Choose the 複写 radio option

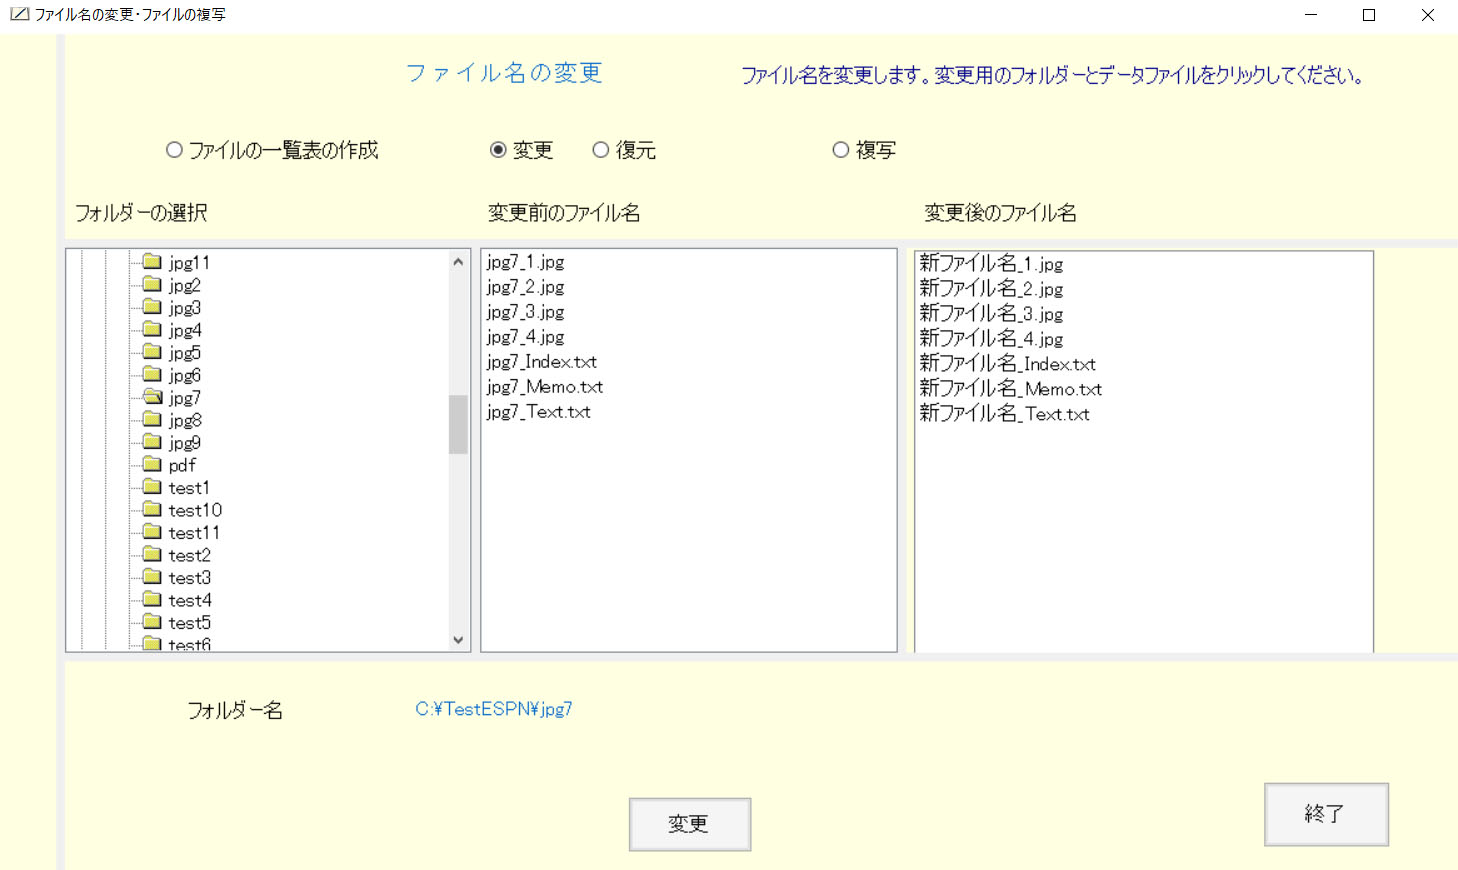(x=841, y=150)
